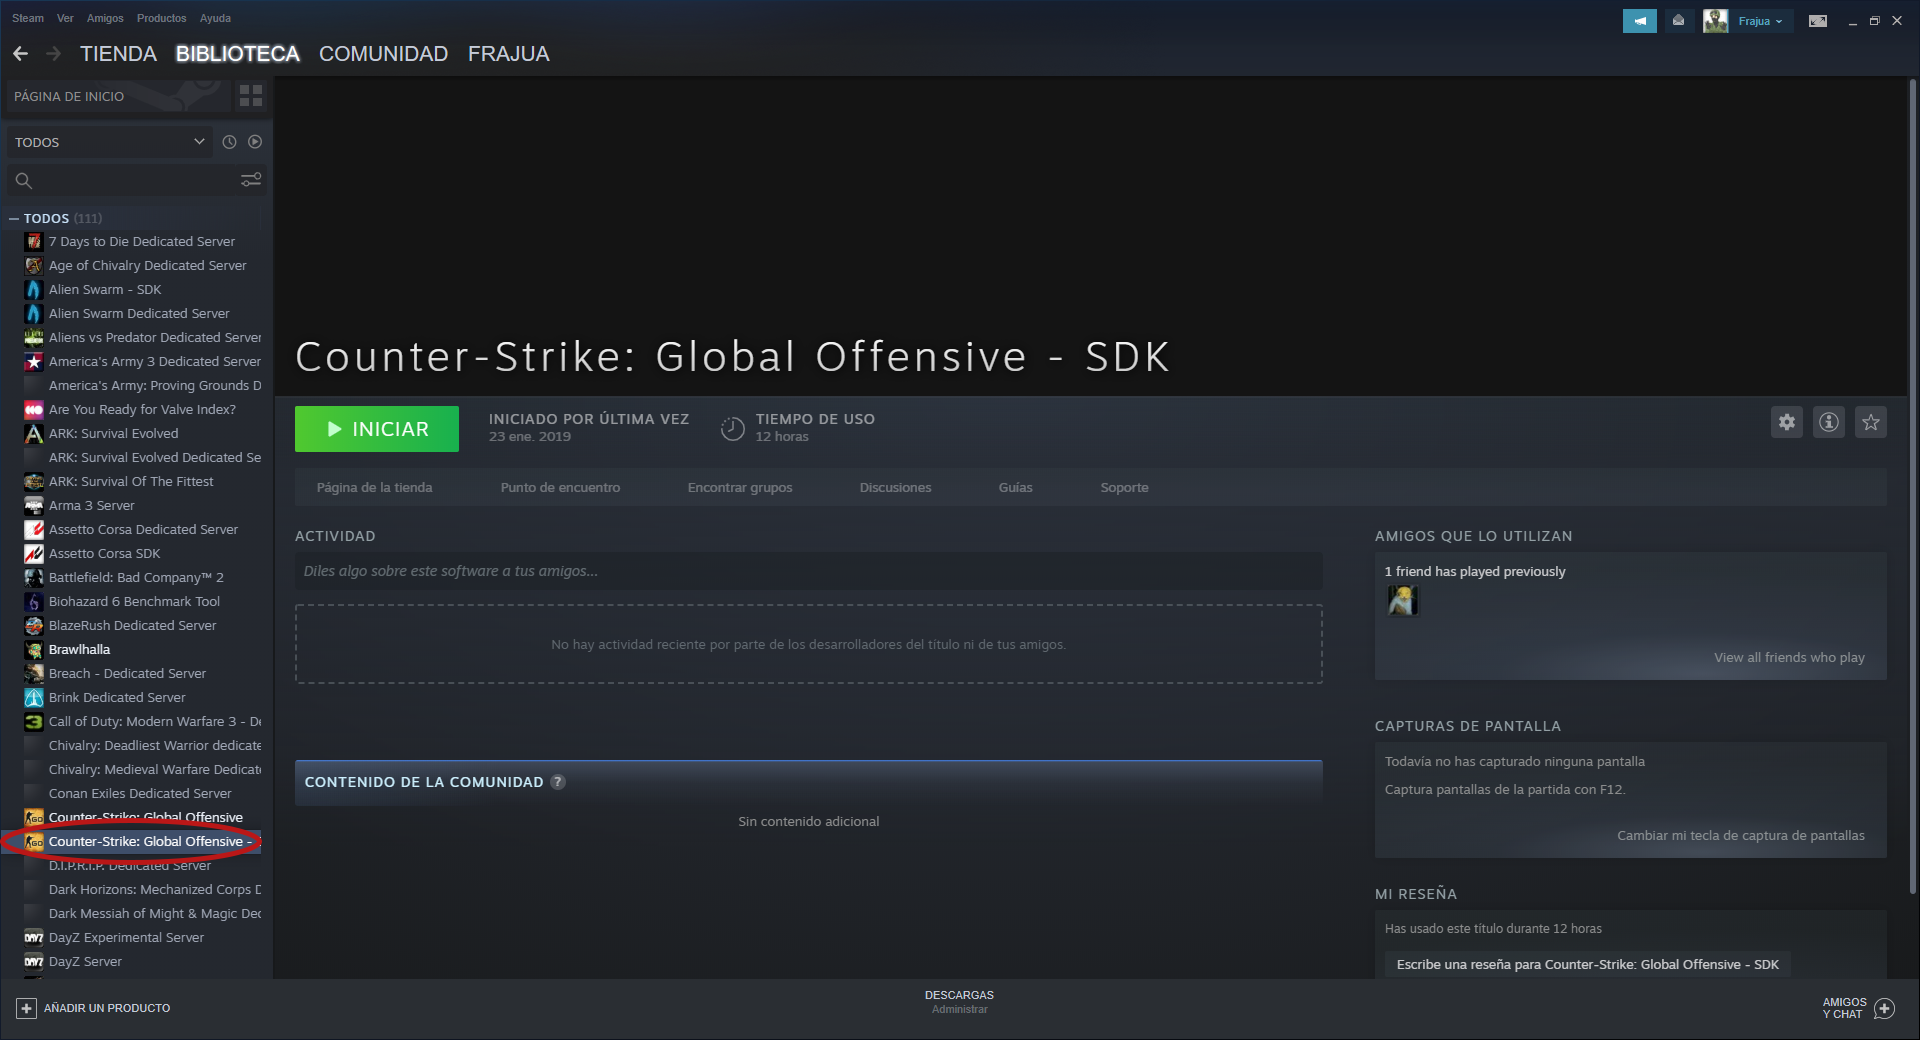Select Age of Chivalry Dedicated Server
The height and width of the screenshot is (1040, 1920).
pyautogui.click(x=142, y=266)
